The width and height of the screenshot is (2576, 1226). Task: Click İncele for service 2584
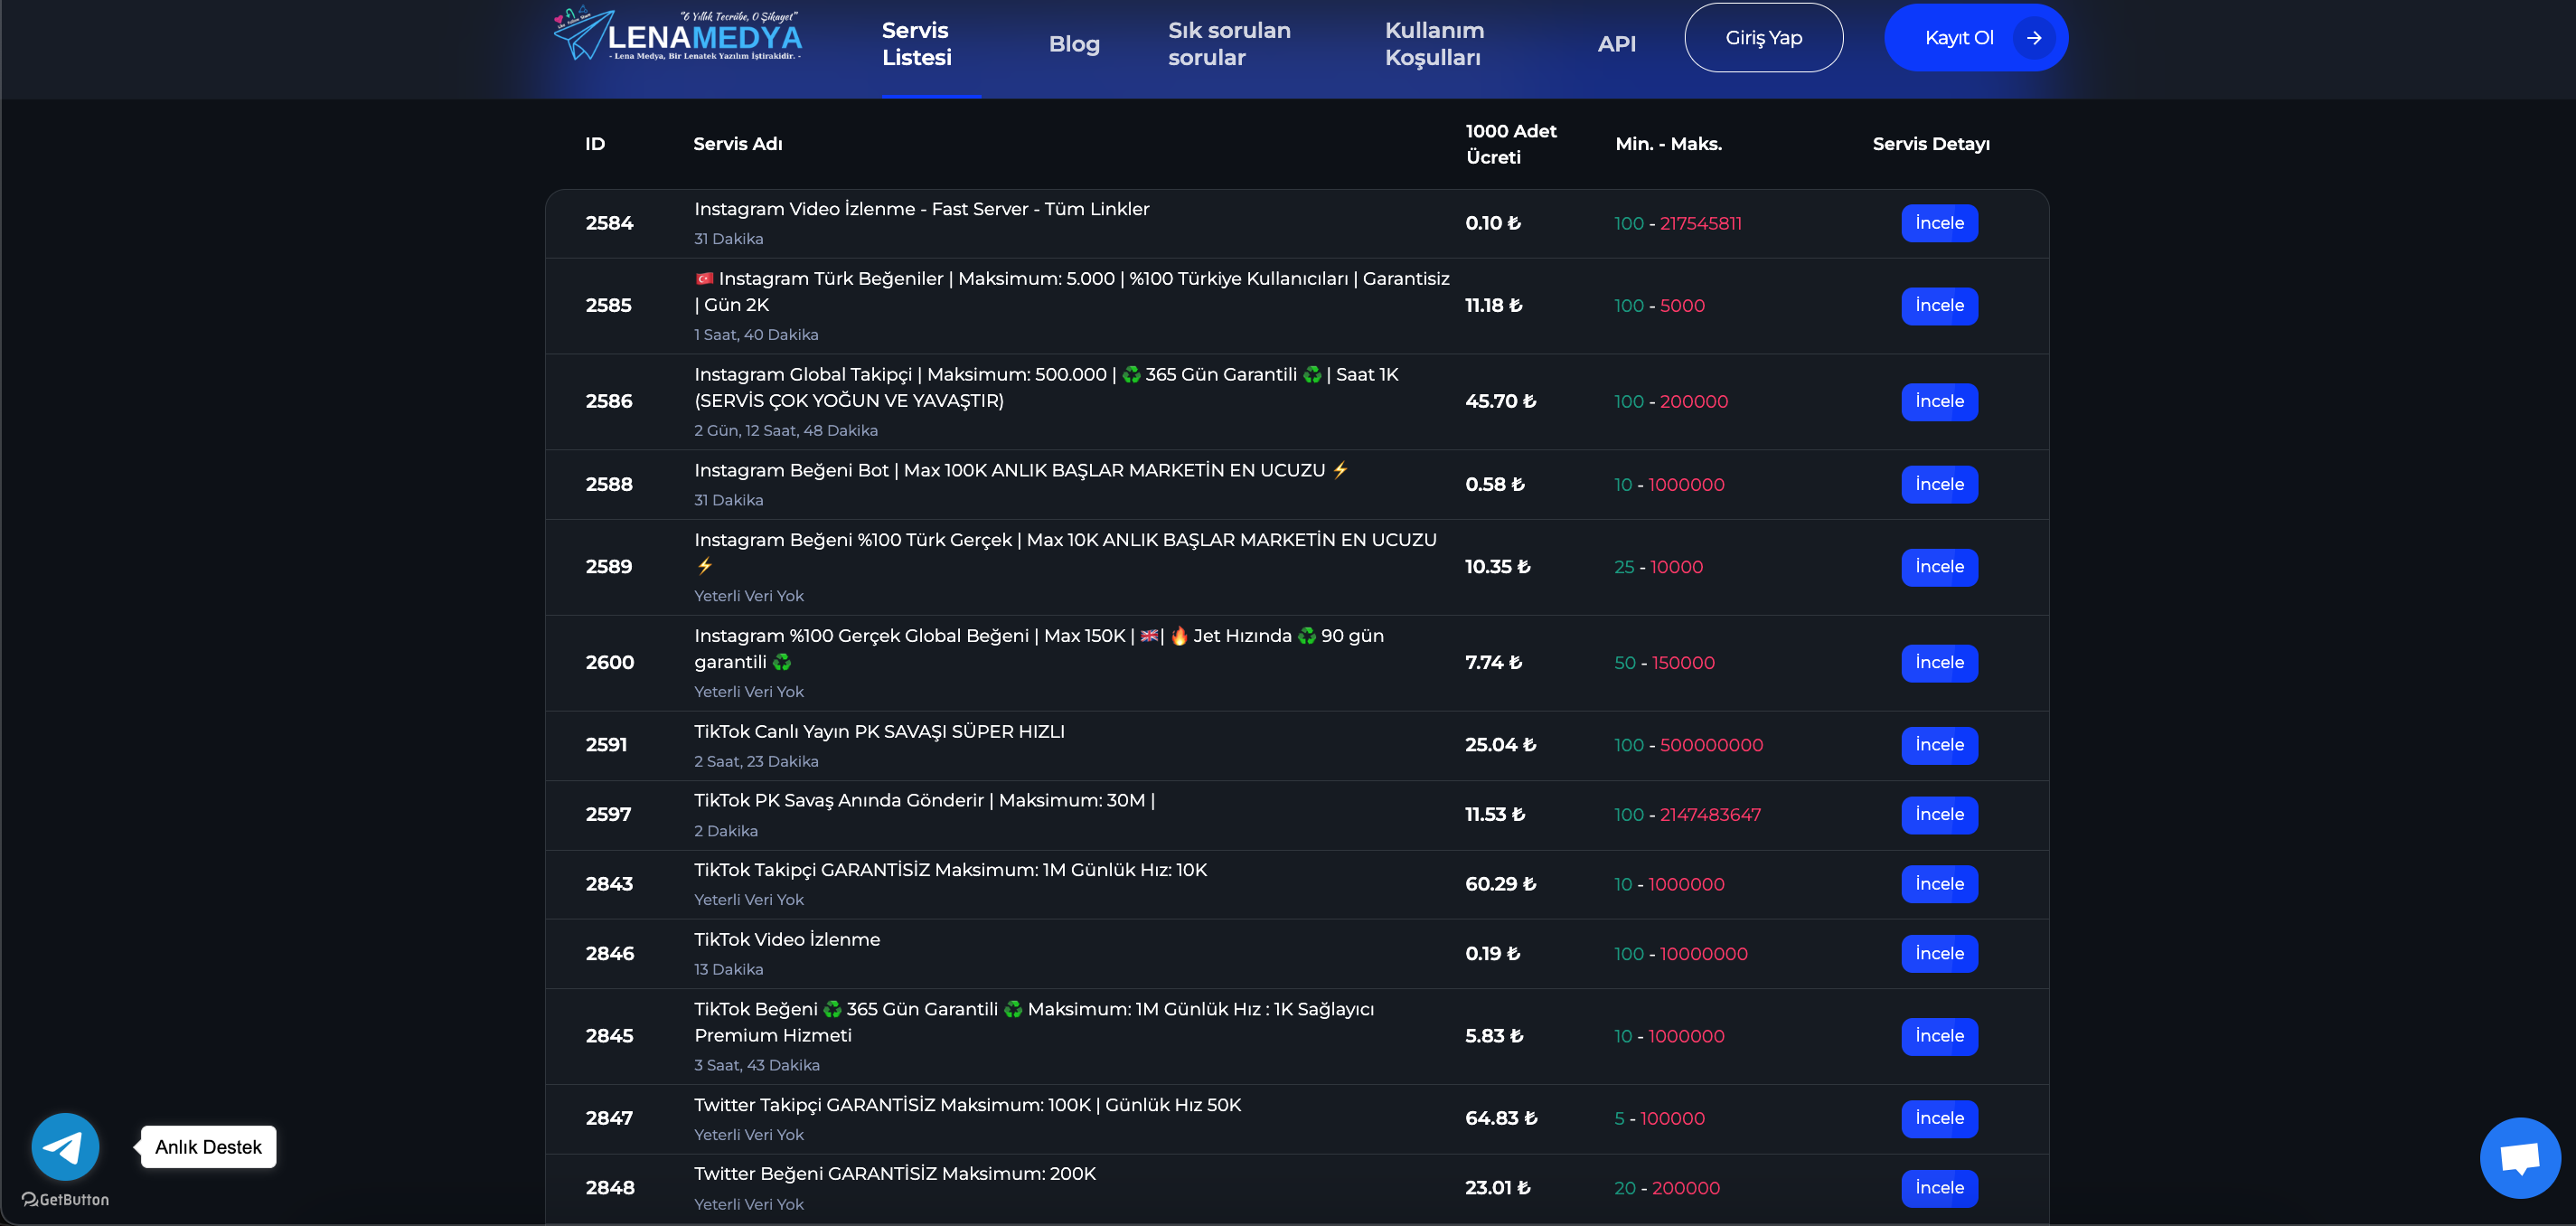(x=1939, y=223)
